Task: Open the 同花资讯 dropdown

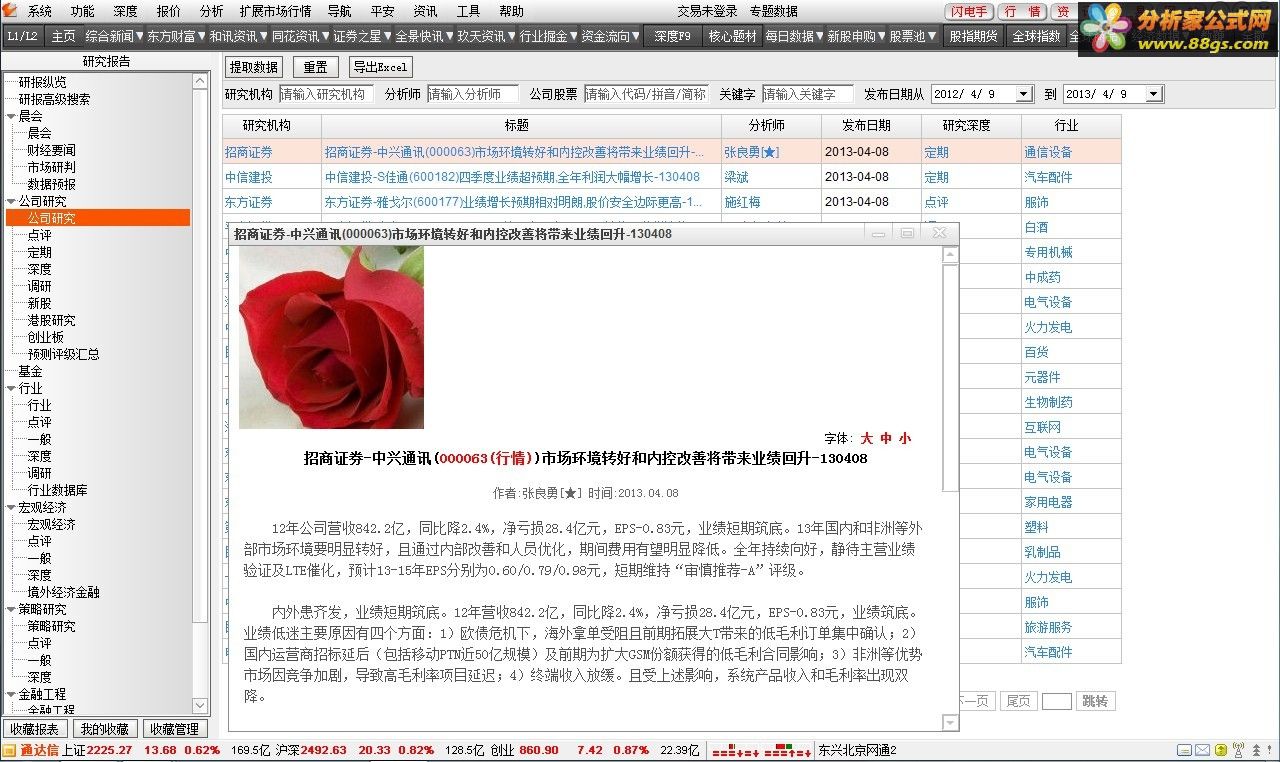Action: click(300, 36)
